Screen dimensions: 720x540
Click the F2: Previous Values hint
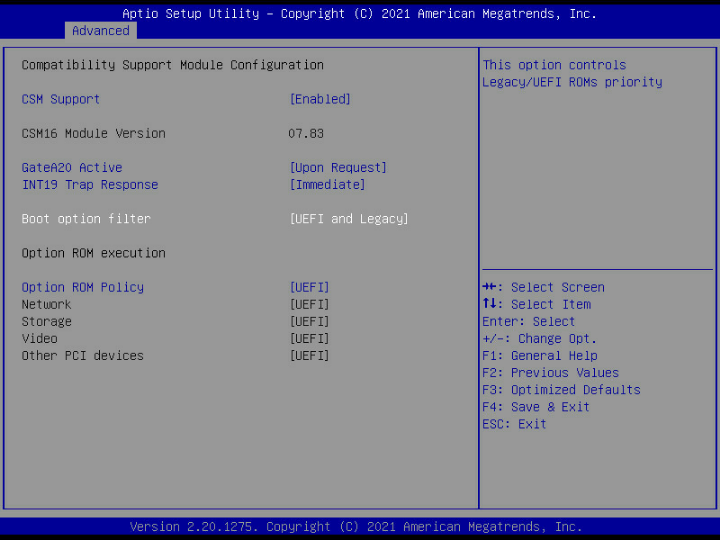(x=550, y=373)
